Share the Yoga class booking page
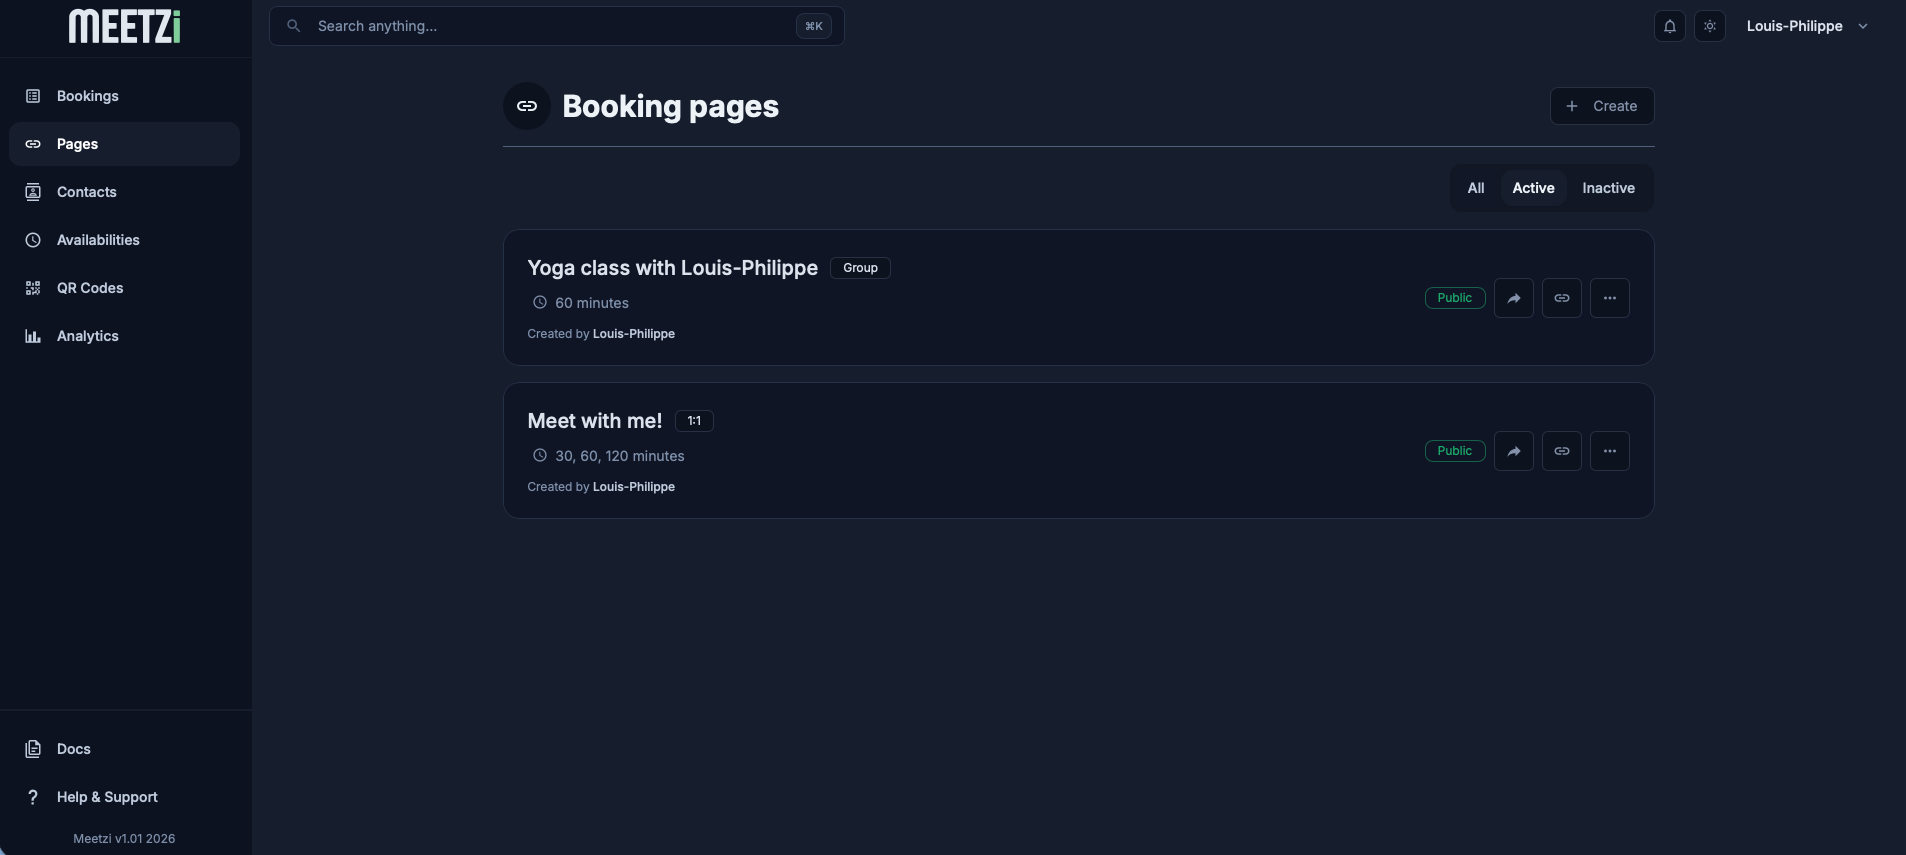The image size is (1906, 855). (x=1514, y=298)
